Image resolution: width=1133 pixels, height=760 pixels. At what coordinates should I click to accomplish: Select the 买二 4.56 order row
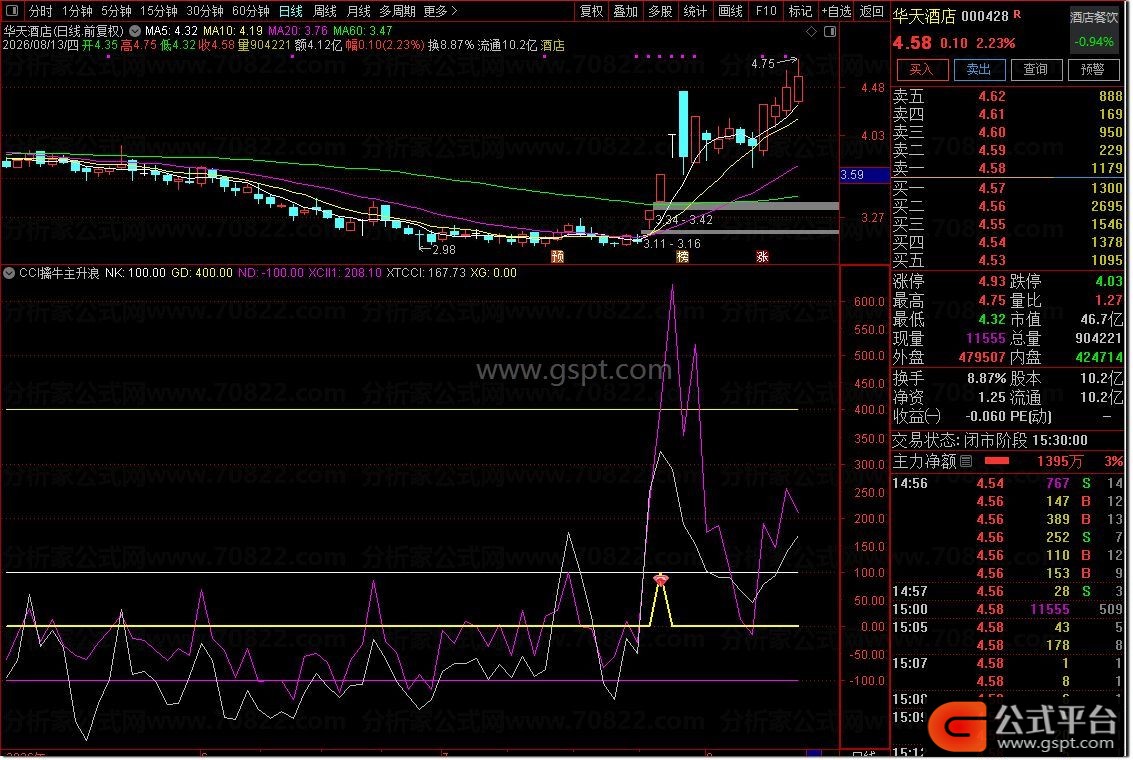(x=1008, y=206)
